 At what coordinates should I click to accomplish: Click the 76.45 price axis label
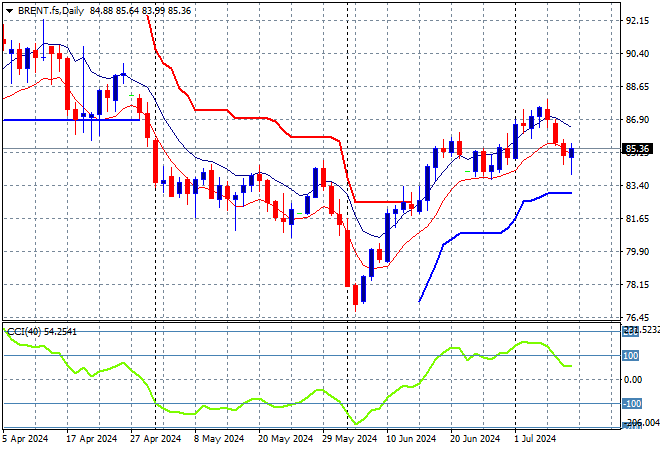click(638, 318)
